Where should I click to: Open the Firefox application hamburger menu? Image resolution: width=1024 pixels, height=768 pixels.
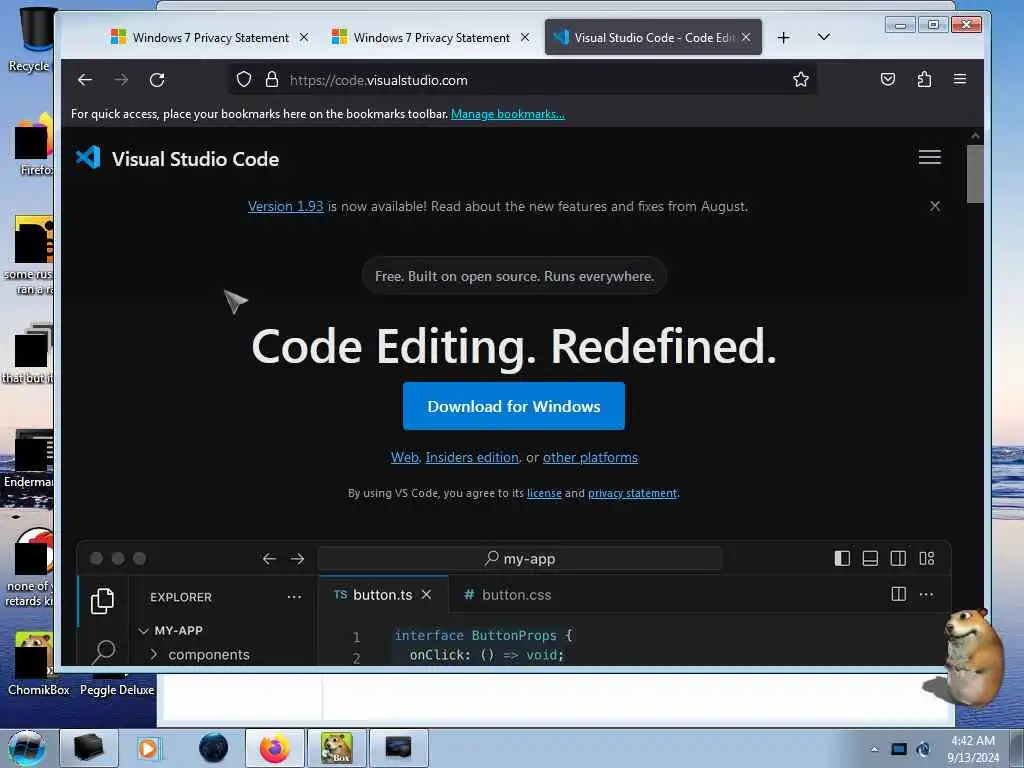[959, 80]
